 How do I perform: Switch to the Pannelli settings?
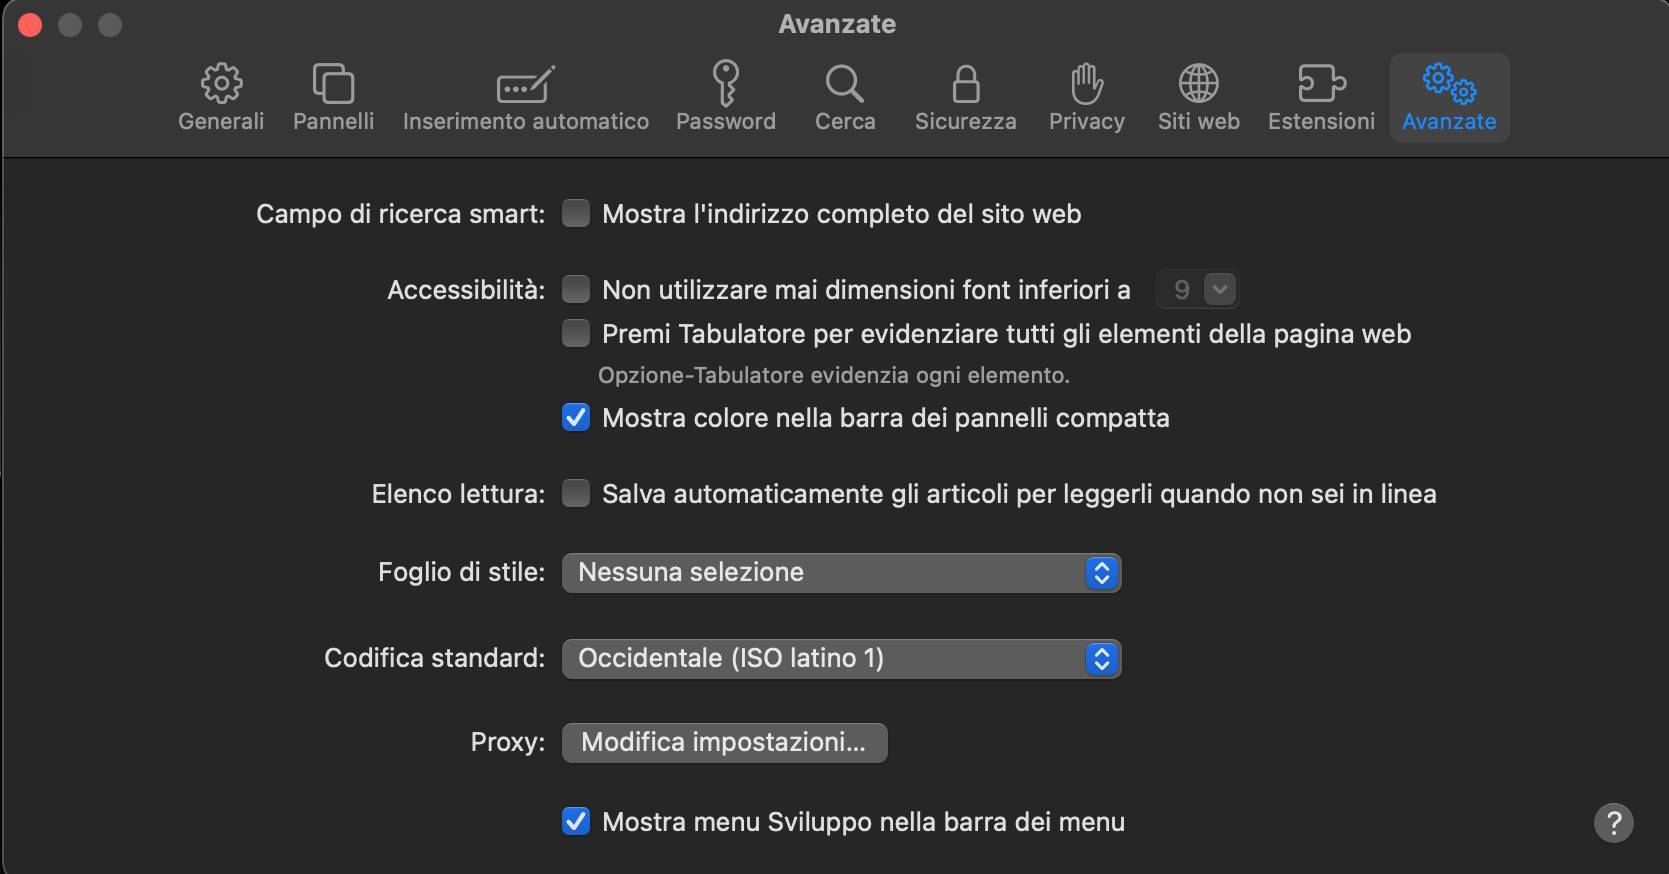tap(333, 95)
